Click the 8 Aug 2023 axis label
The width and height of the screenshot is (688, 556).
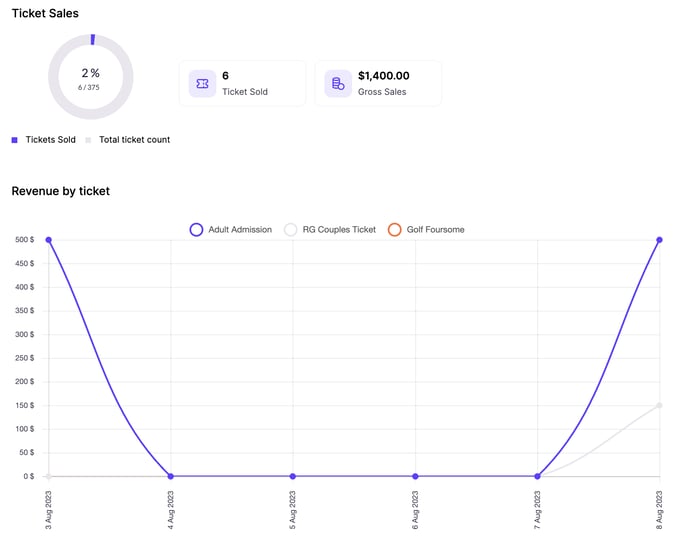point(659,510)
